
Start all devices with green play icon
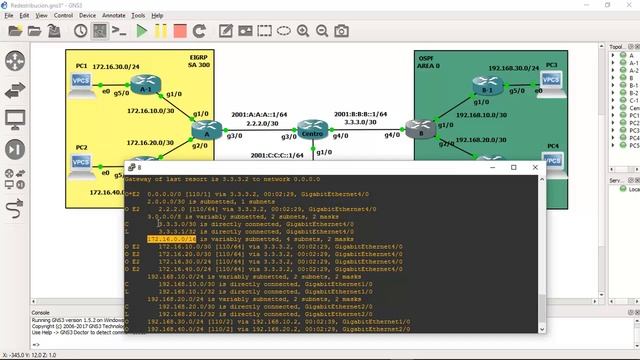(x=142, y=31)
